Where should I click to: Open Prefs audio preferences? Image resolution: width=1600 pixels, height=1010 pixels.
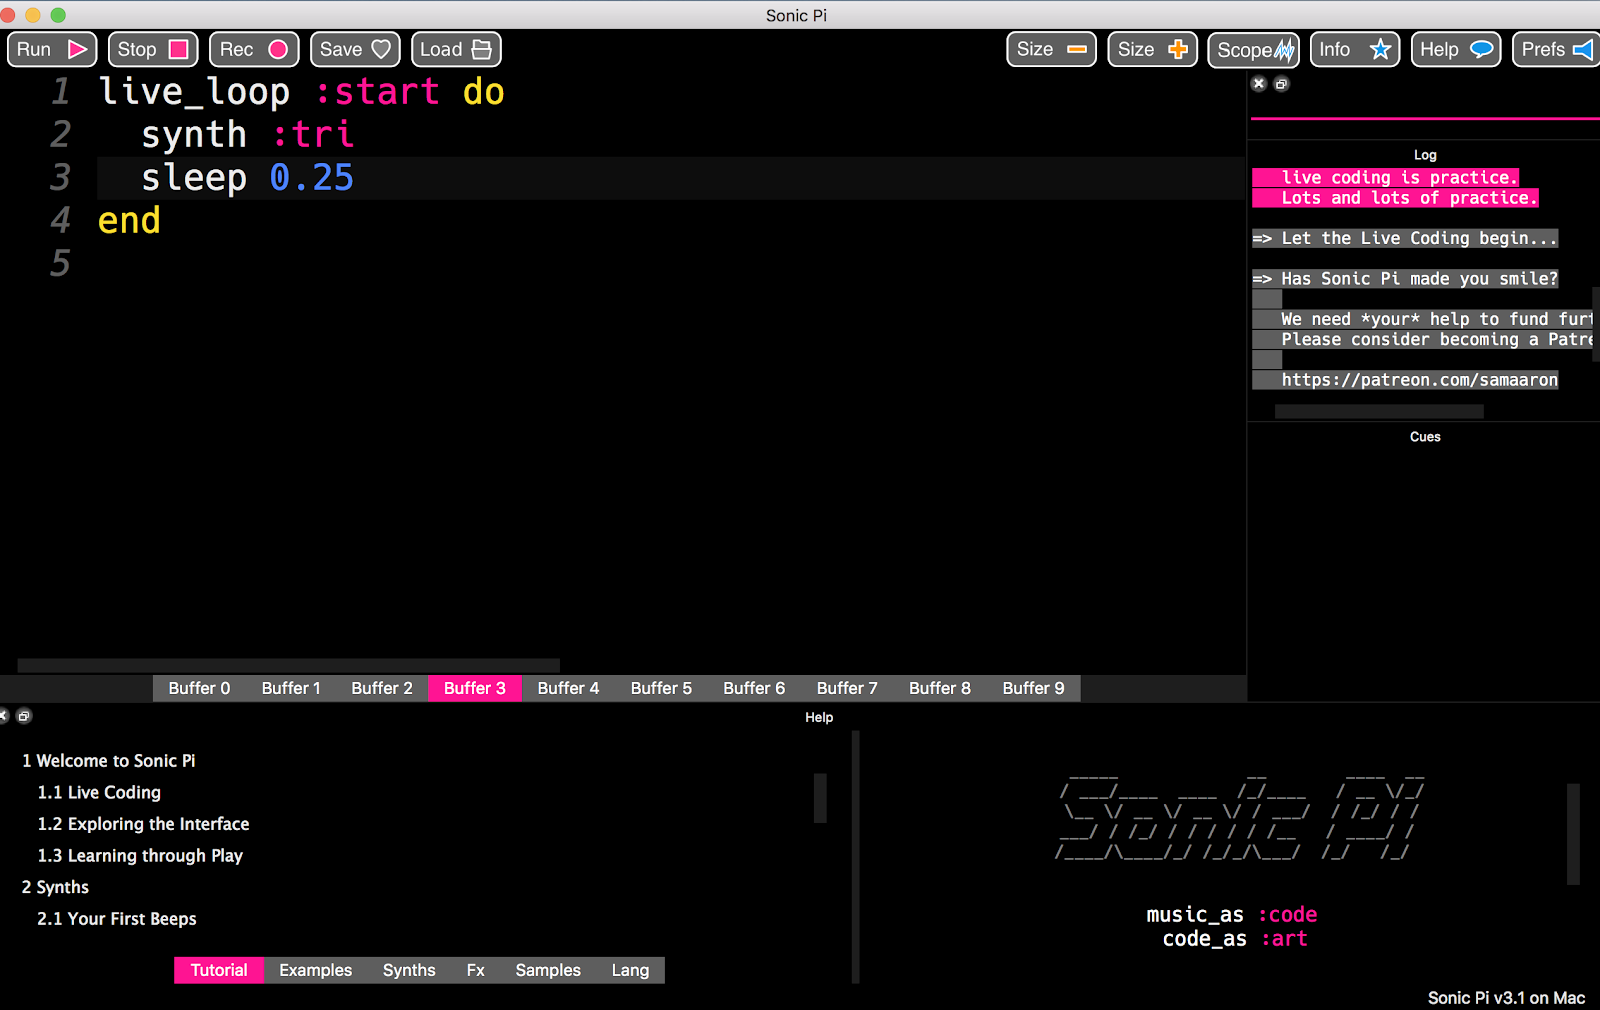coord(1556,49)
